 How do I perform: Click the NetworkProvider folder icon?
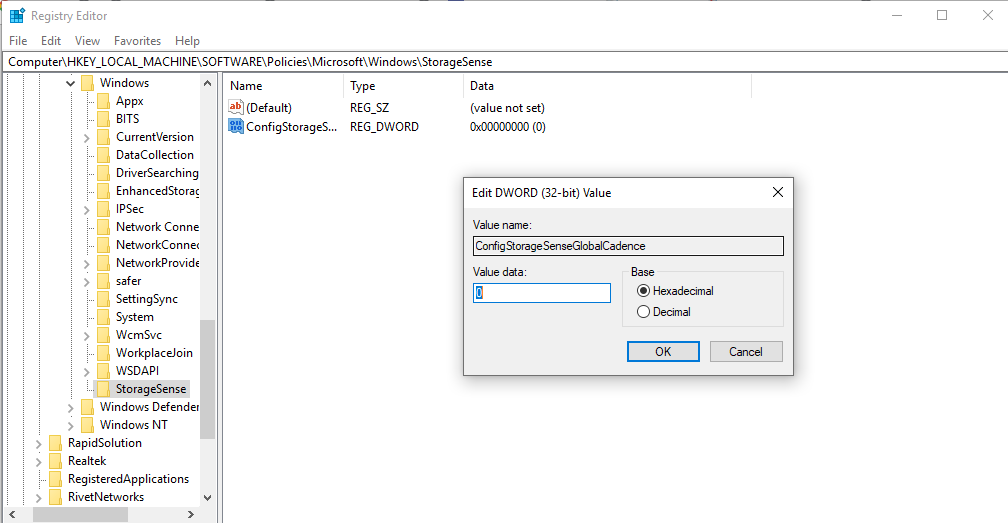click(104, 263)
